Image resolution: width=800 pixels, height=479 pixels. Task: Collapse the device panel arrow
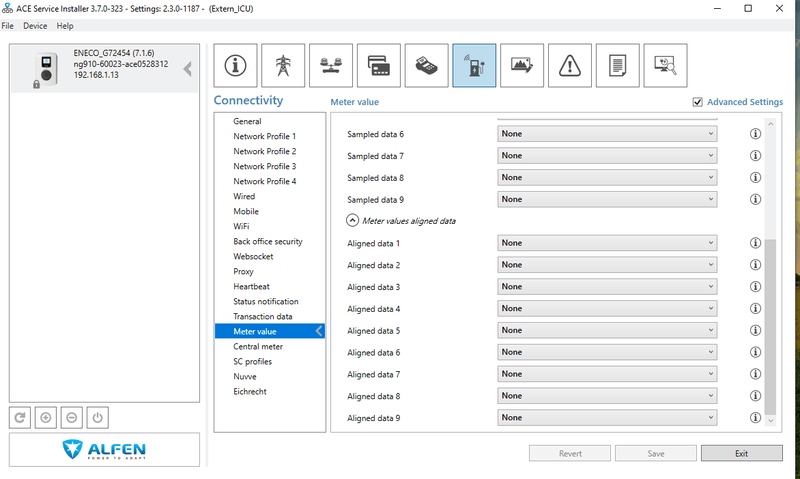[188, 68]
